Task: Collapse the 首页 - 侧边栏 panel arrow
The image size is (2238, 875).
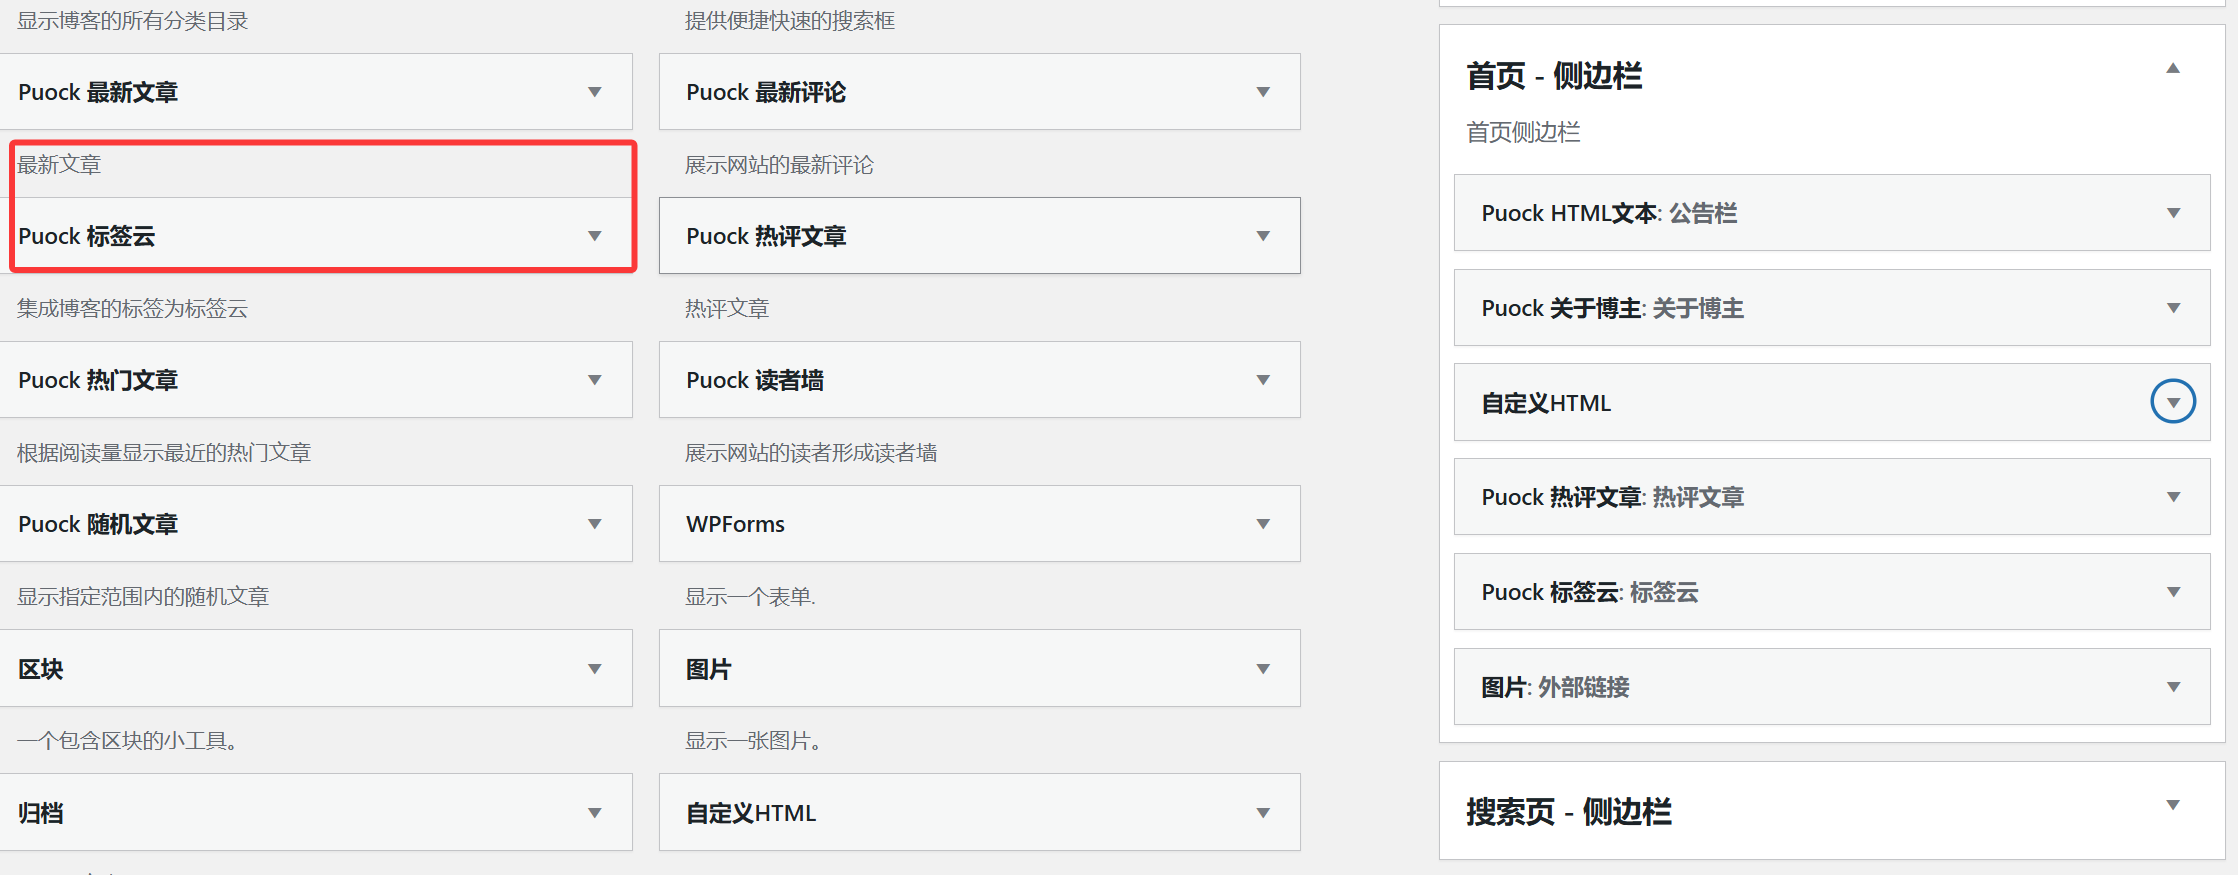Action: pos(2172,68)
